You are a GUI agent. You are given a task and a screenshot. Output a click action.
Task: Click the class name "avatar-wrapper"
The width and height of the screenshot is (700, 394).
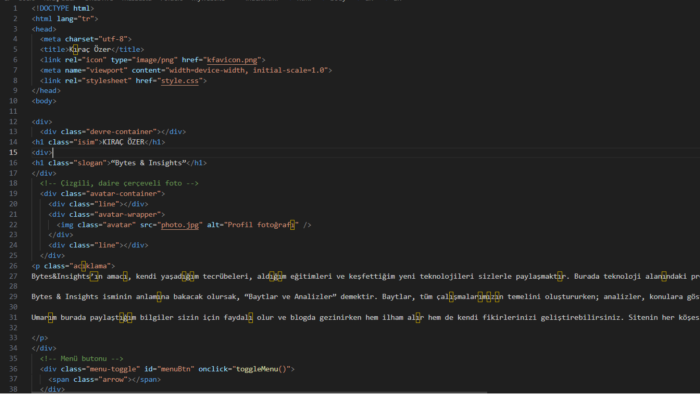click(x=128, y=215)
